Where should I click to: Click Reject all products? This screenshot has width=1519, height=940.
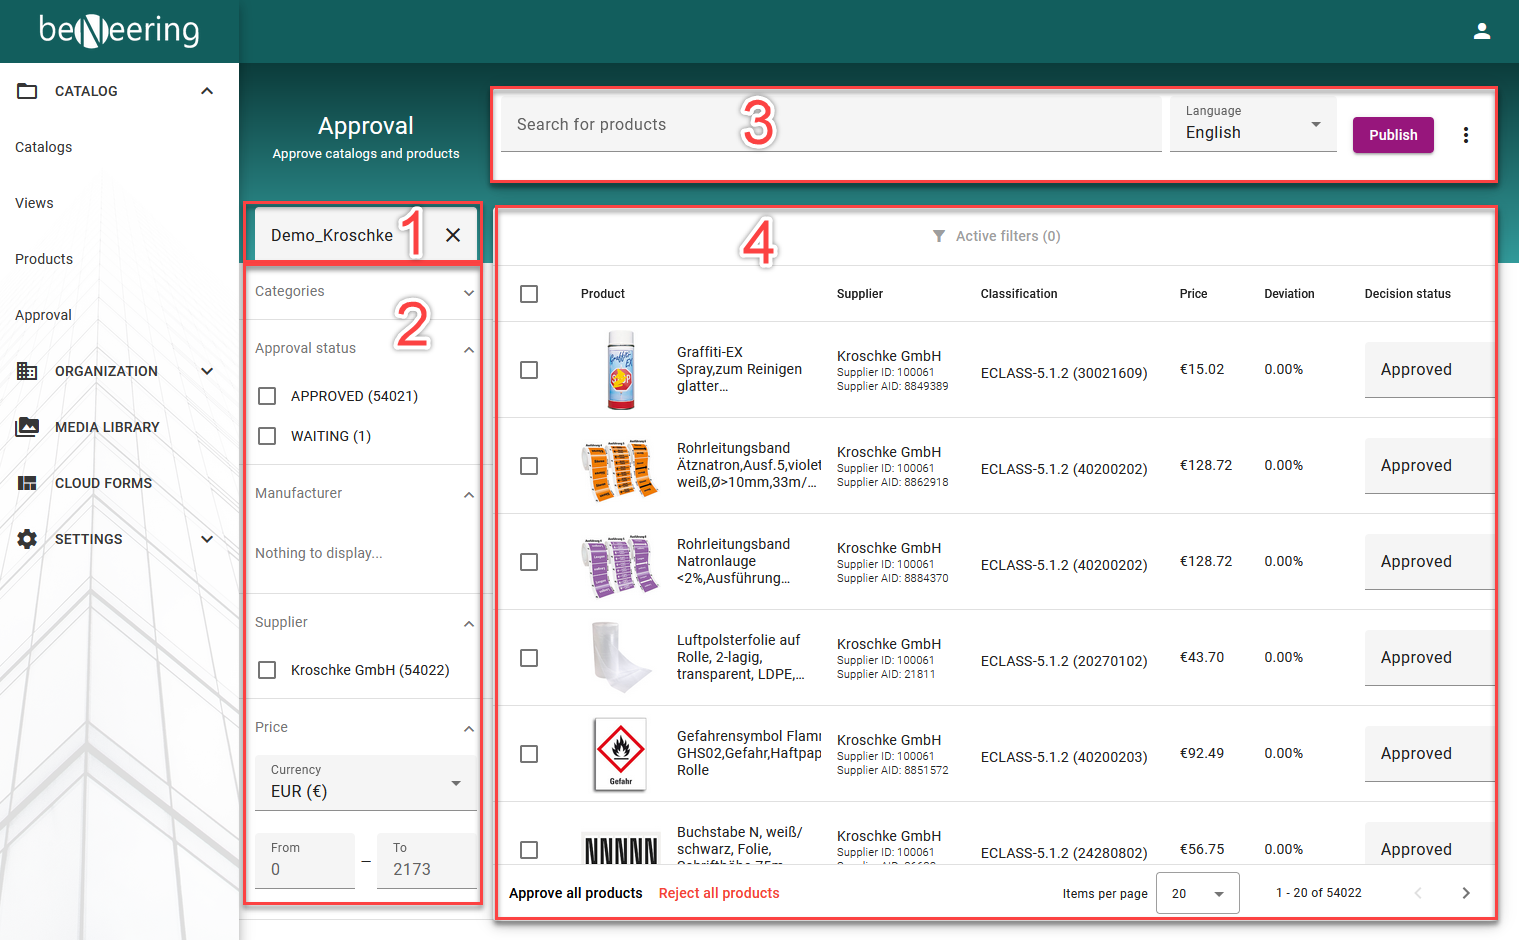click(719, 893)
